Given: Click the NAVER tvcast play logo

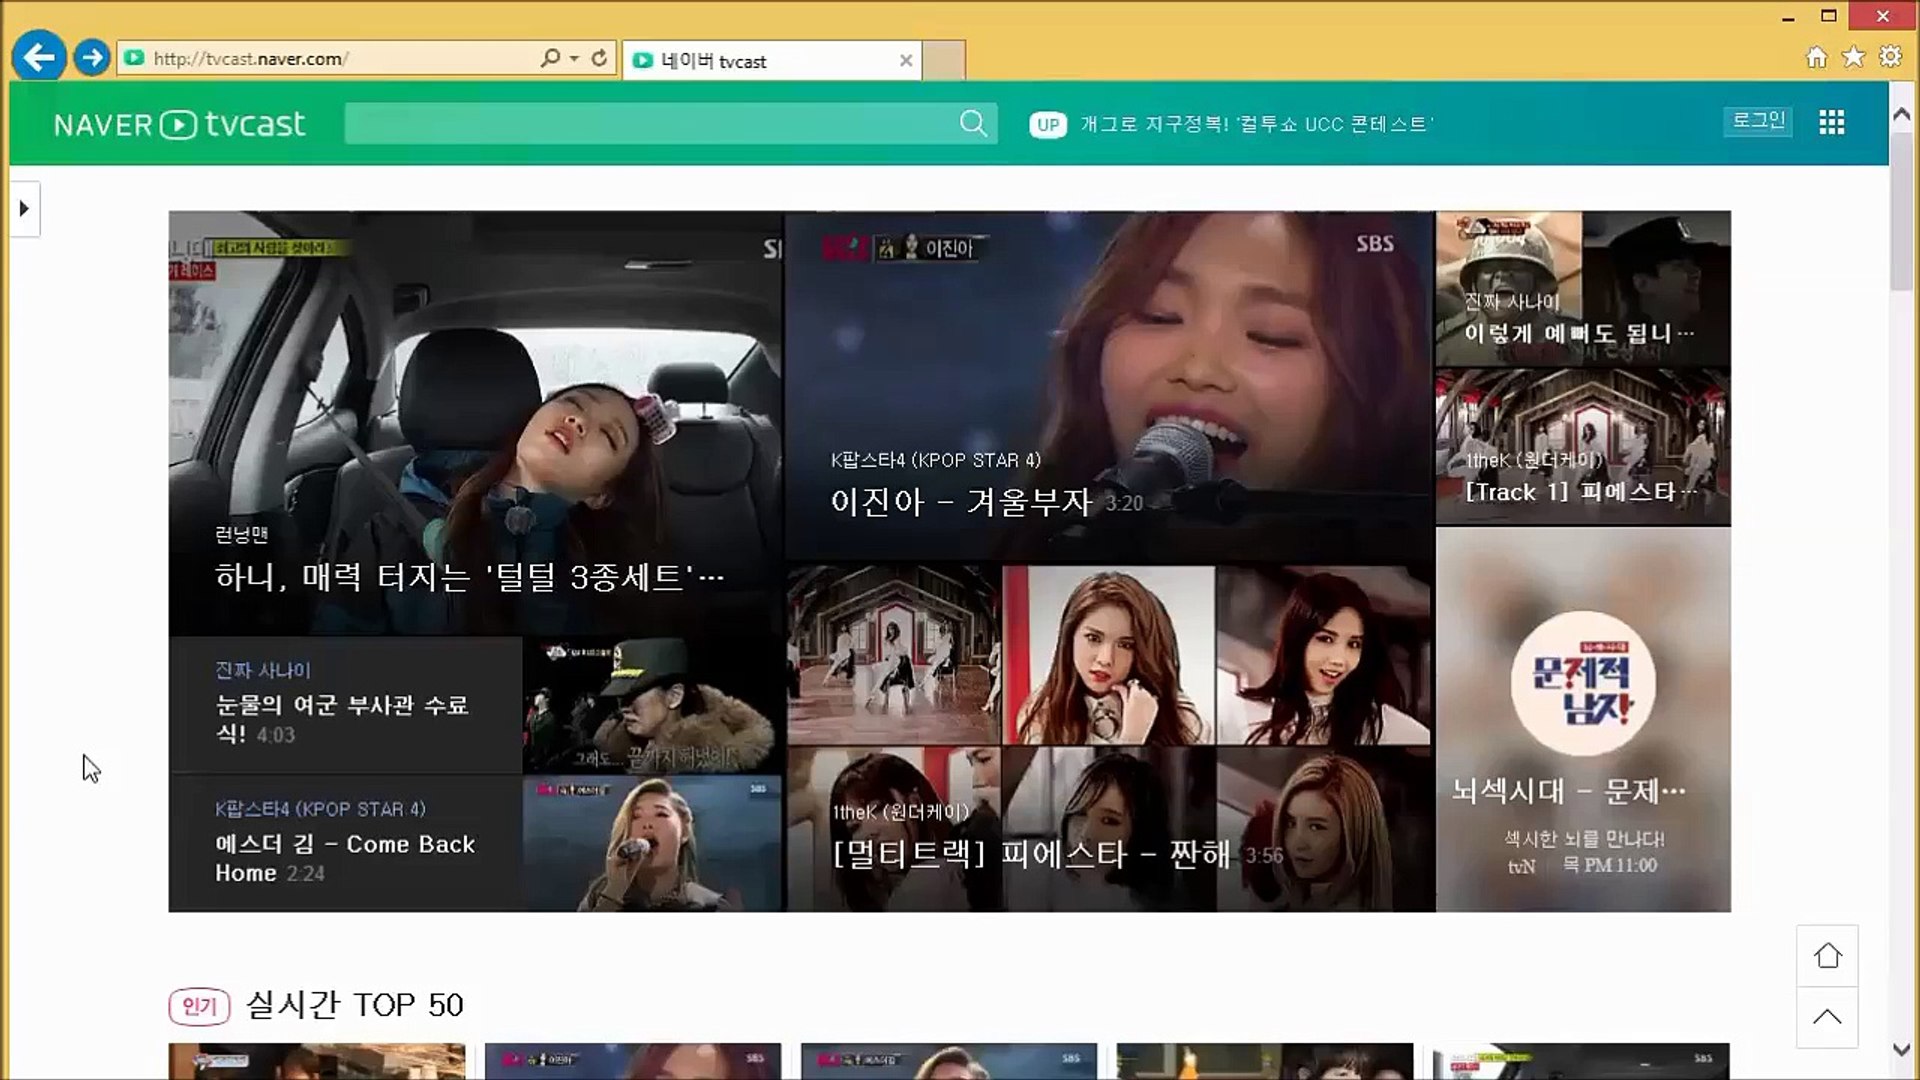Looking at the screenshot, I should click(x=180, y=124).
